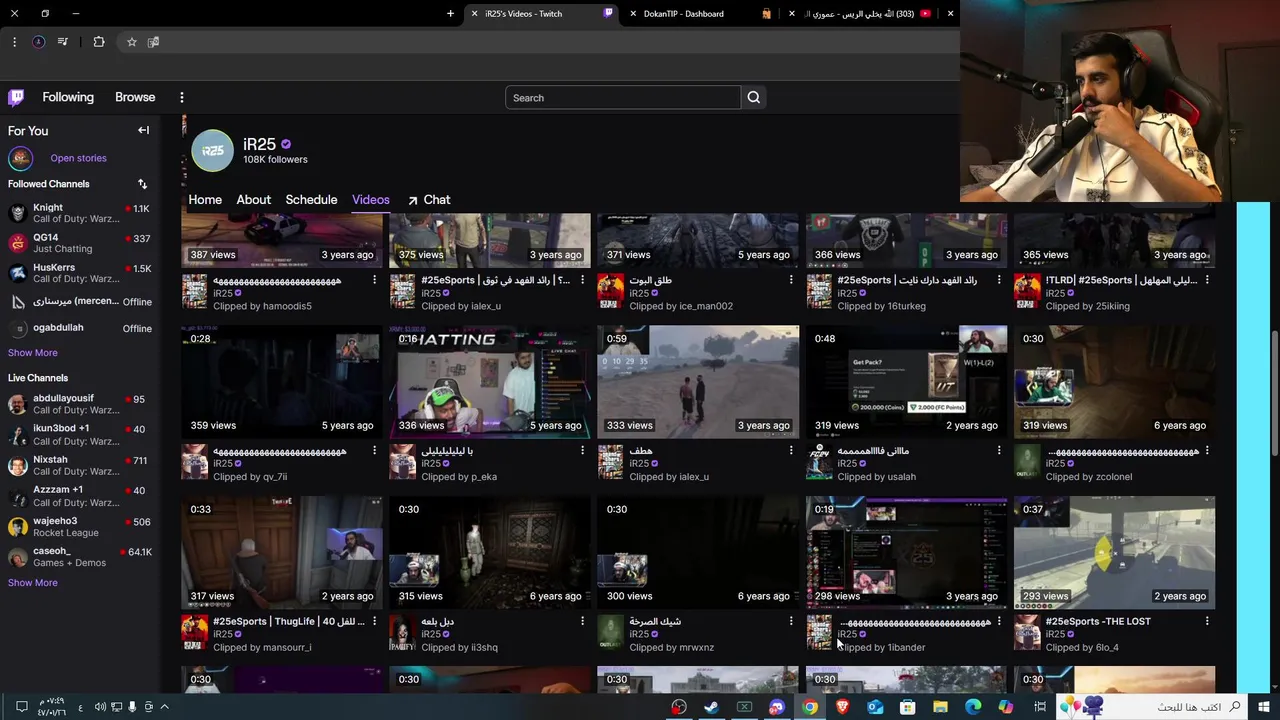
Task: Expand hidden system tray icons
Action: [165, 707]
